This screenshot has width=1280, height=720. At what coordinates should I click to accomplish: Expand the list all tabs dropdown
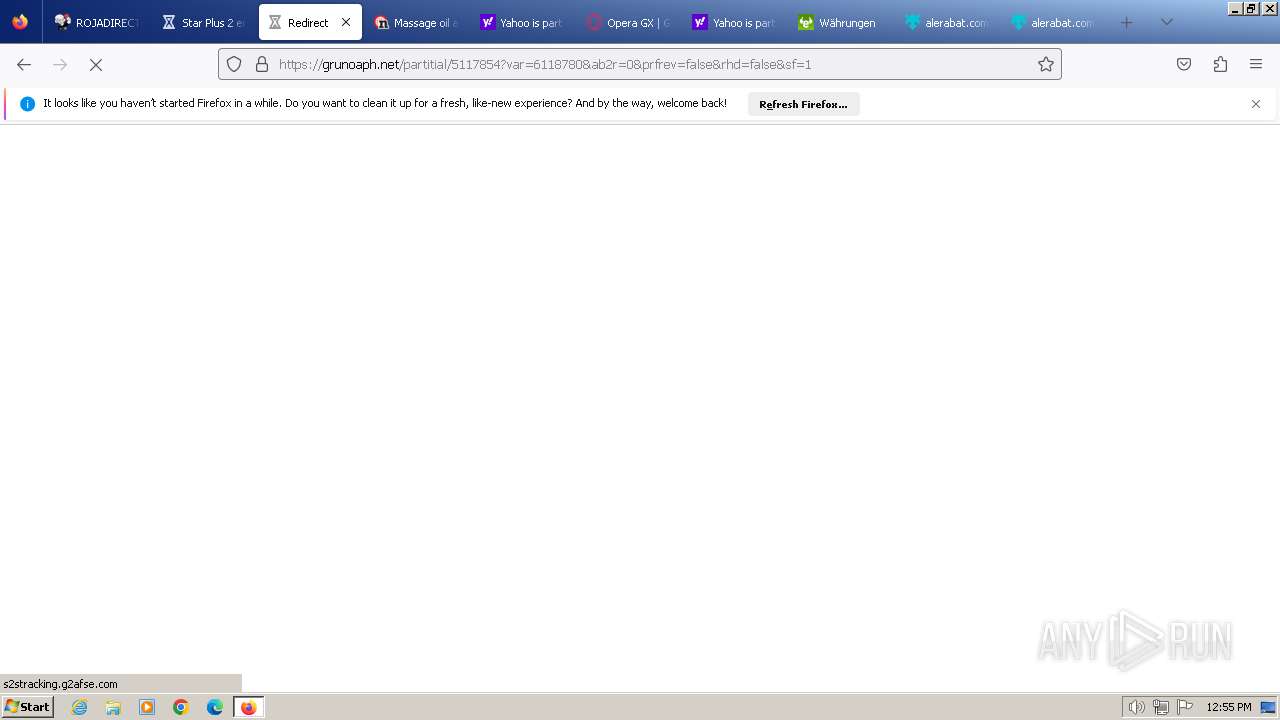tap(1166, 22)
